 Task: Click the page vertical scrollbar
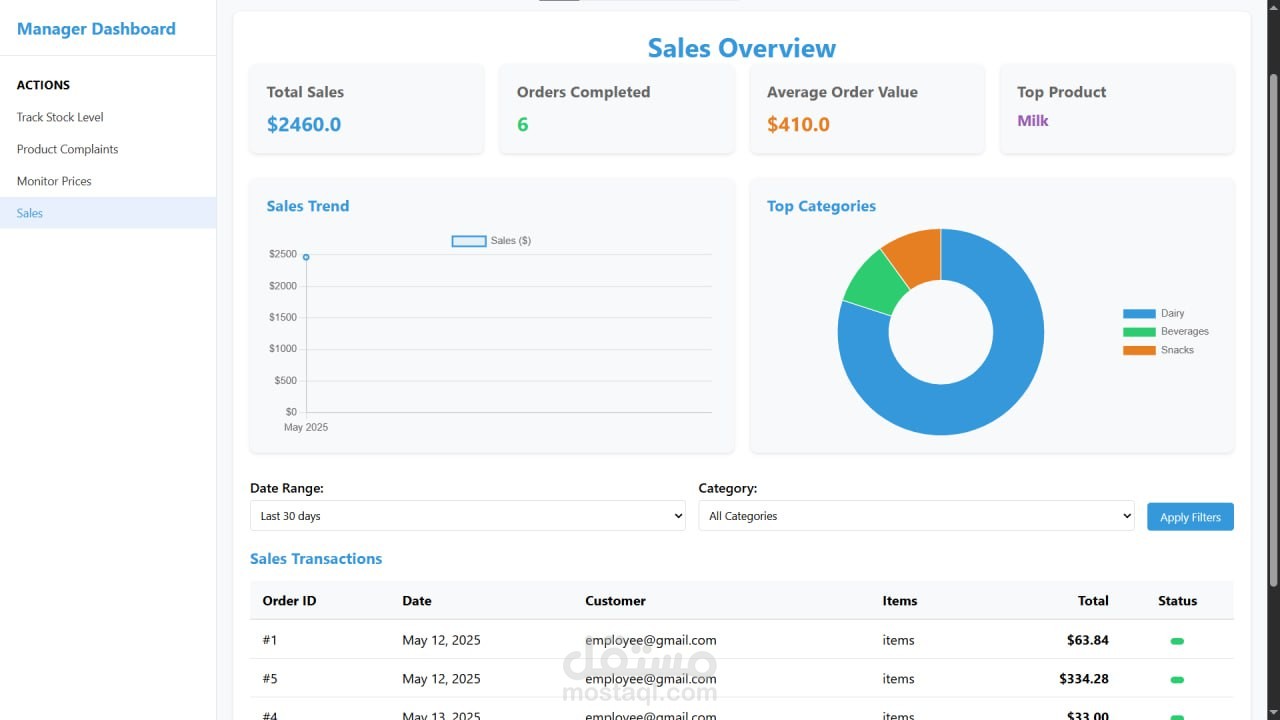coord(1273,330)
